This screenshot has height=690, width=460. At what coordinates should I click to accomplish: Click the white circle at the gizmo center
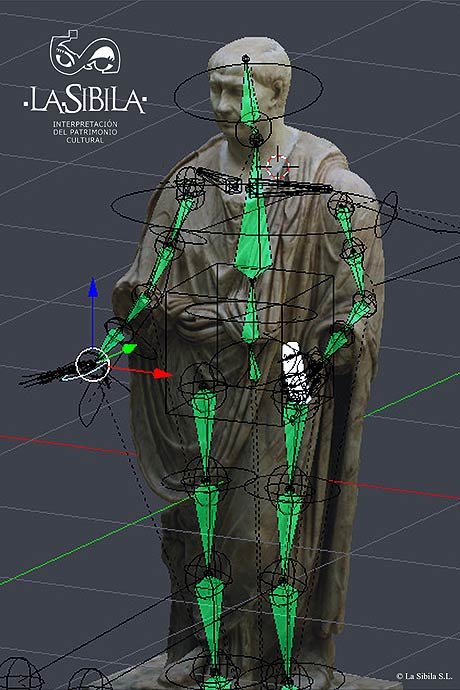pos(92,364)
